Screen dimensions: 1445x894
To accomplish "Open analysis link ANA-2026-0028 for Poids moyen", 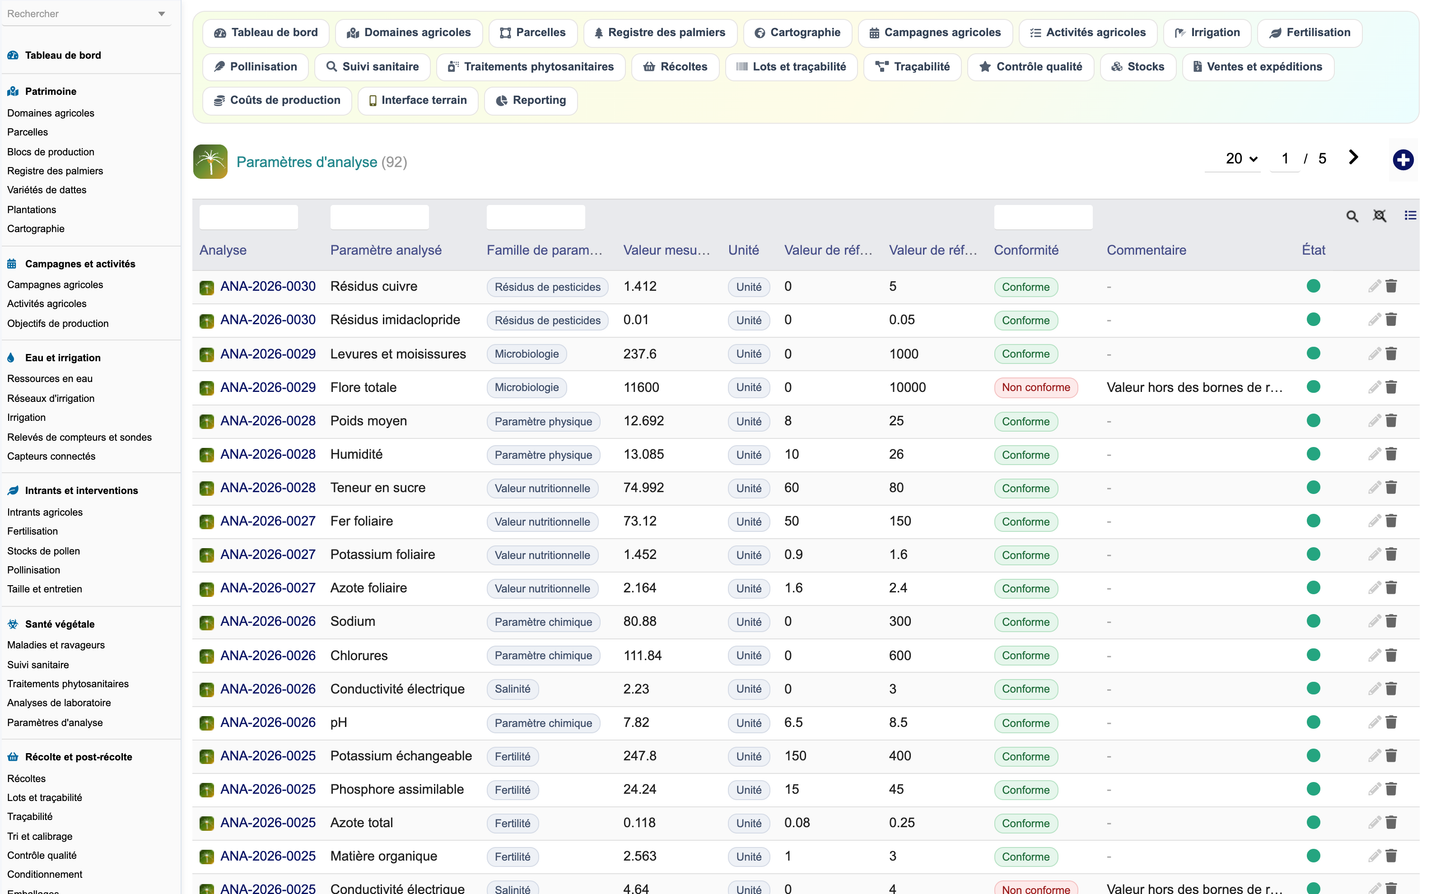I will pos(268,421).
